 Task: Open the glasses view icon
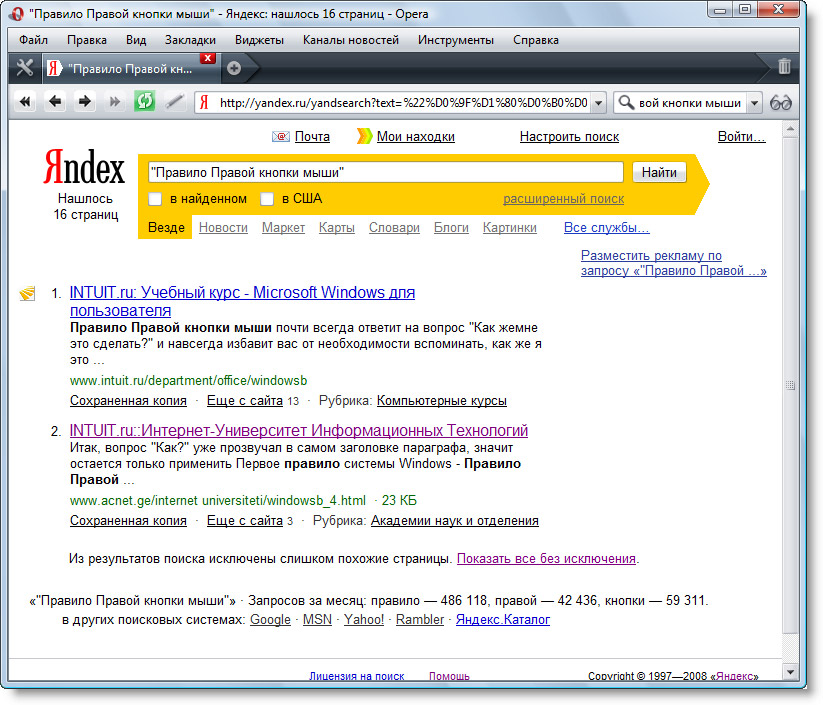[x=780, y=102]
